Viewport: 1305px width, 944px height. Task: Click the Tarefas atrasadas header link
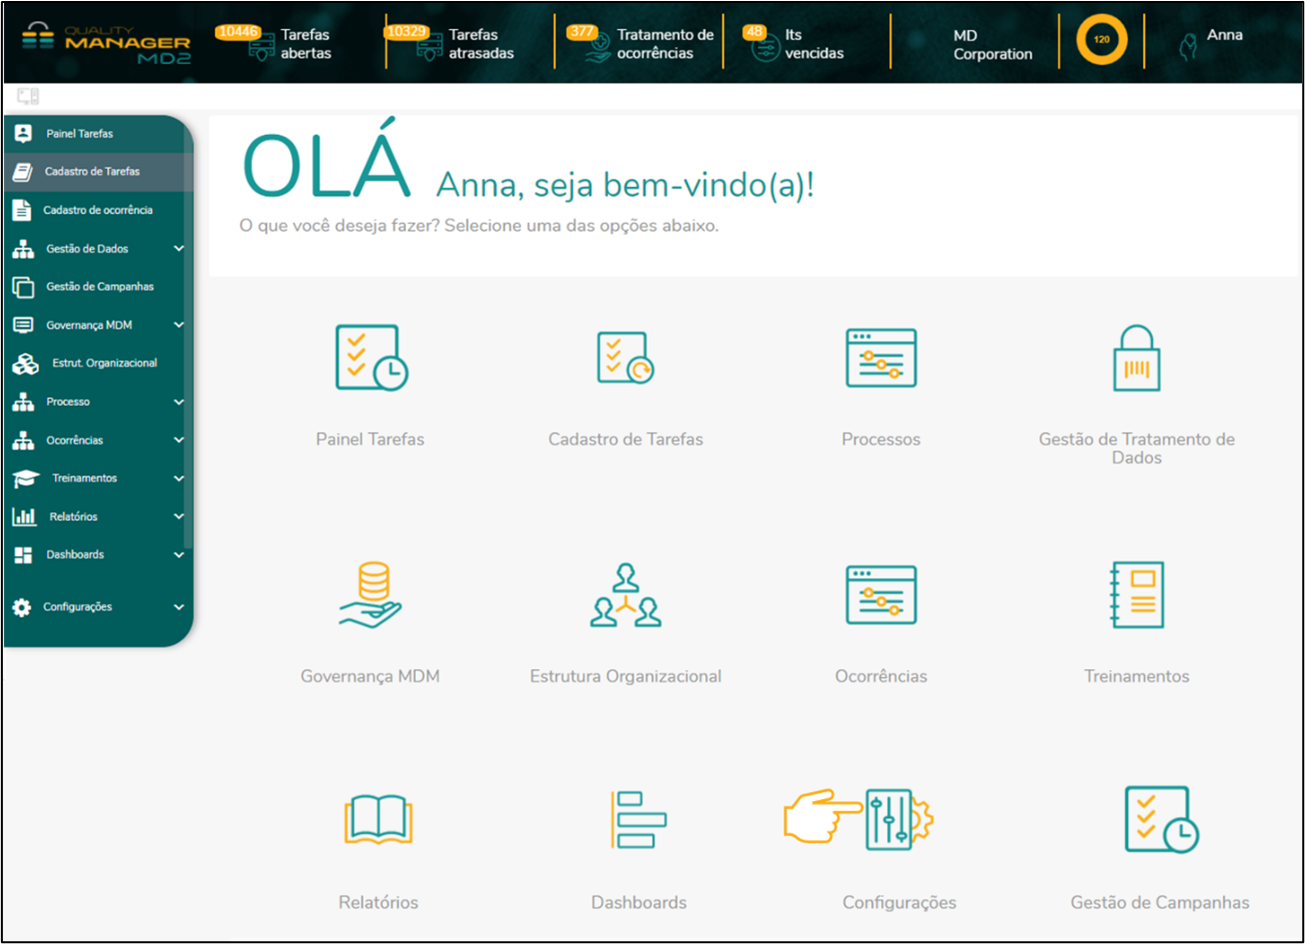pyautogui.click(x=481, y=44)
